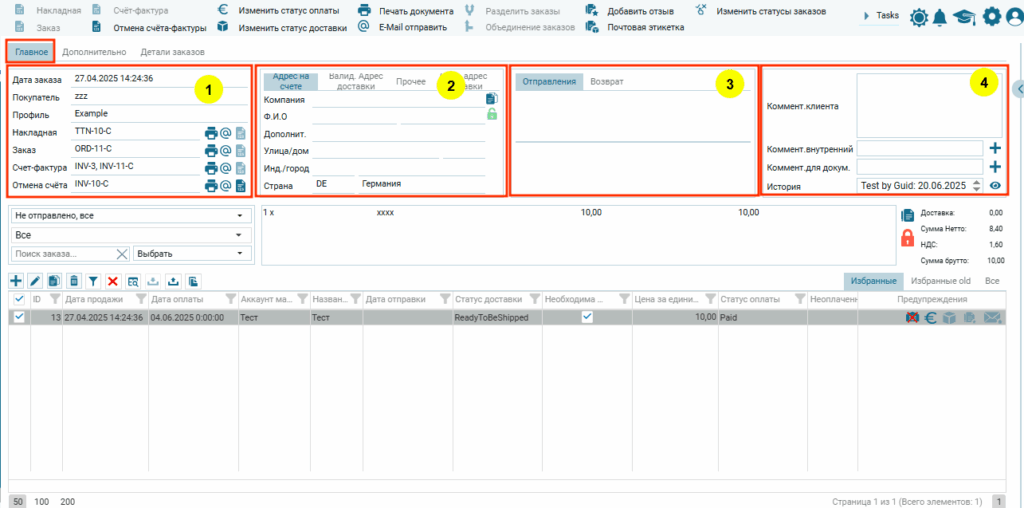Uncheck the row checkbox for order 13
This screenshot has height=508, width=1024.
[19, 317]
